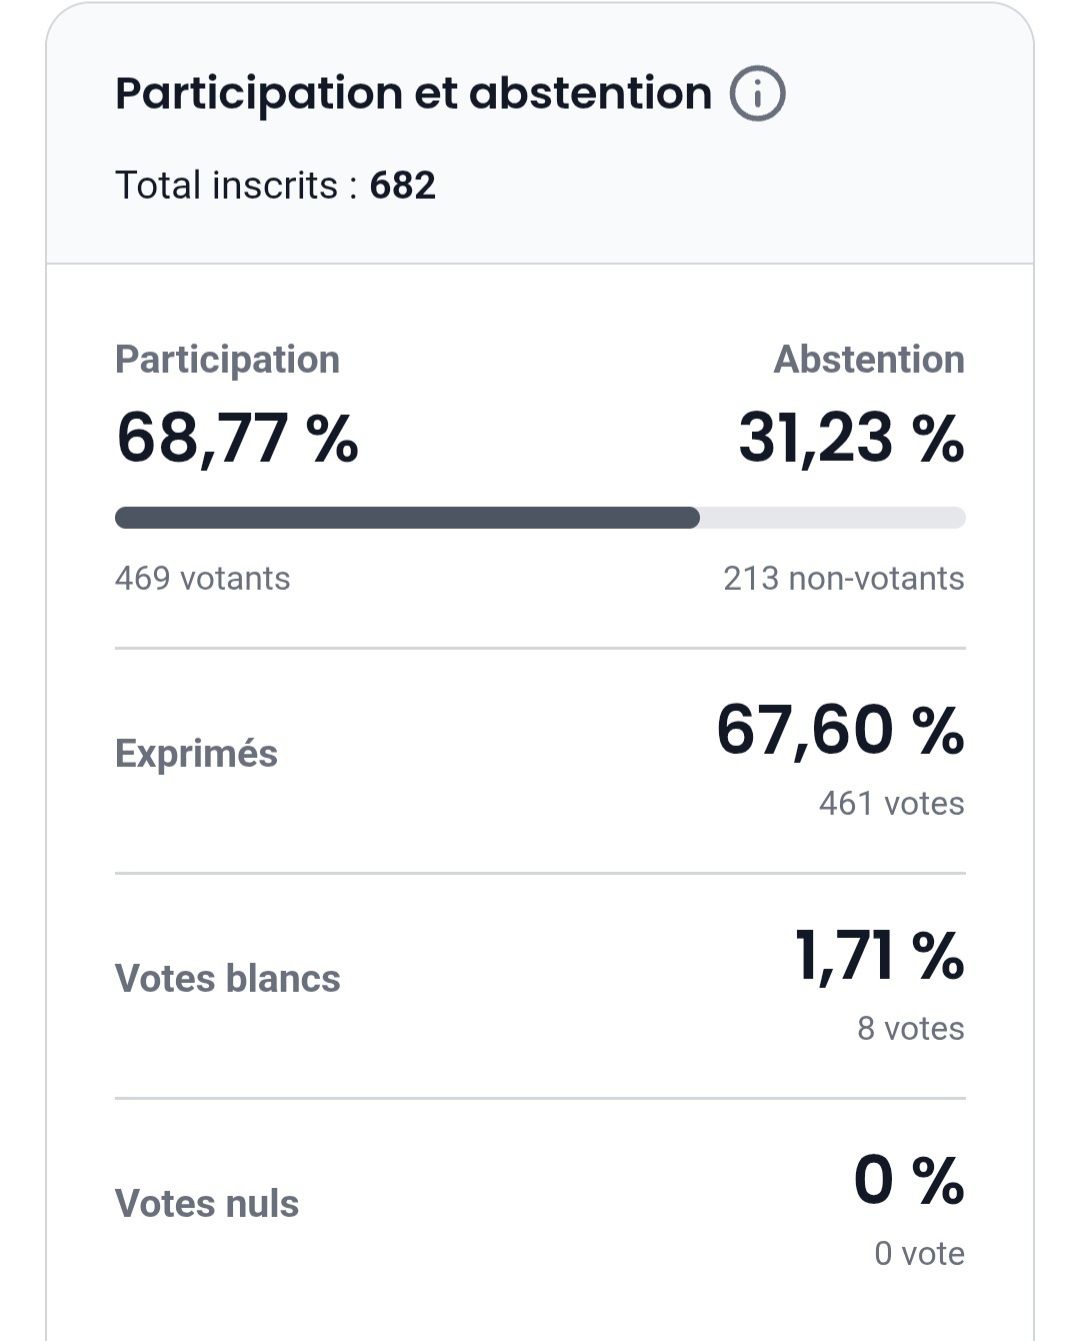This screenshot has width=1080, height=1341.
Task: Click the 'Participation' label
Action: coord(227,360)
